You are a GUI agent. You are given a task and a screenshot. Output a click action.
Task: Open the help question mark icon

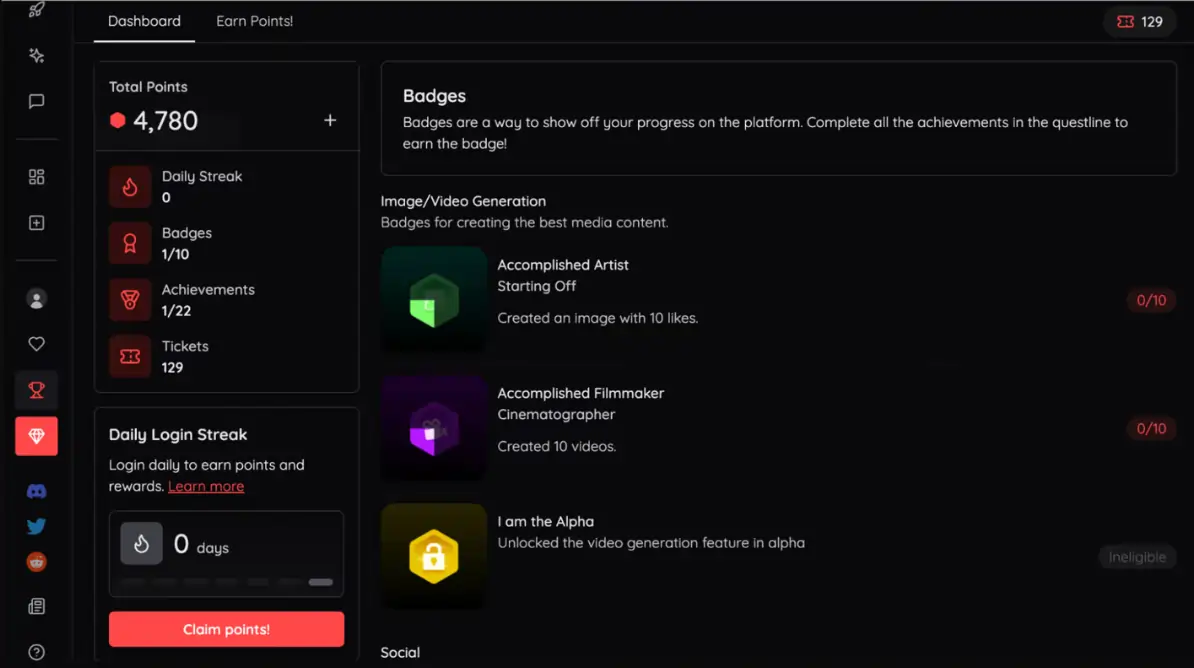[36, 652]
